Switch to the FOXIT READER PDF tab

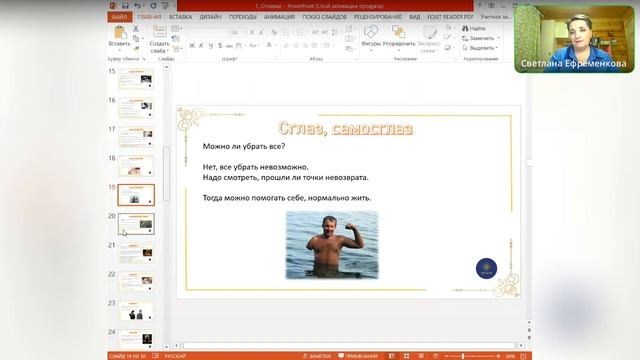450,17
